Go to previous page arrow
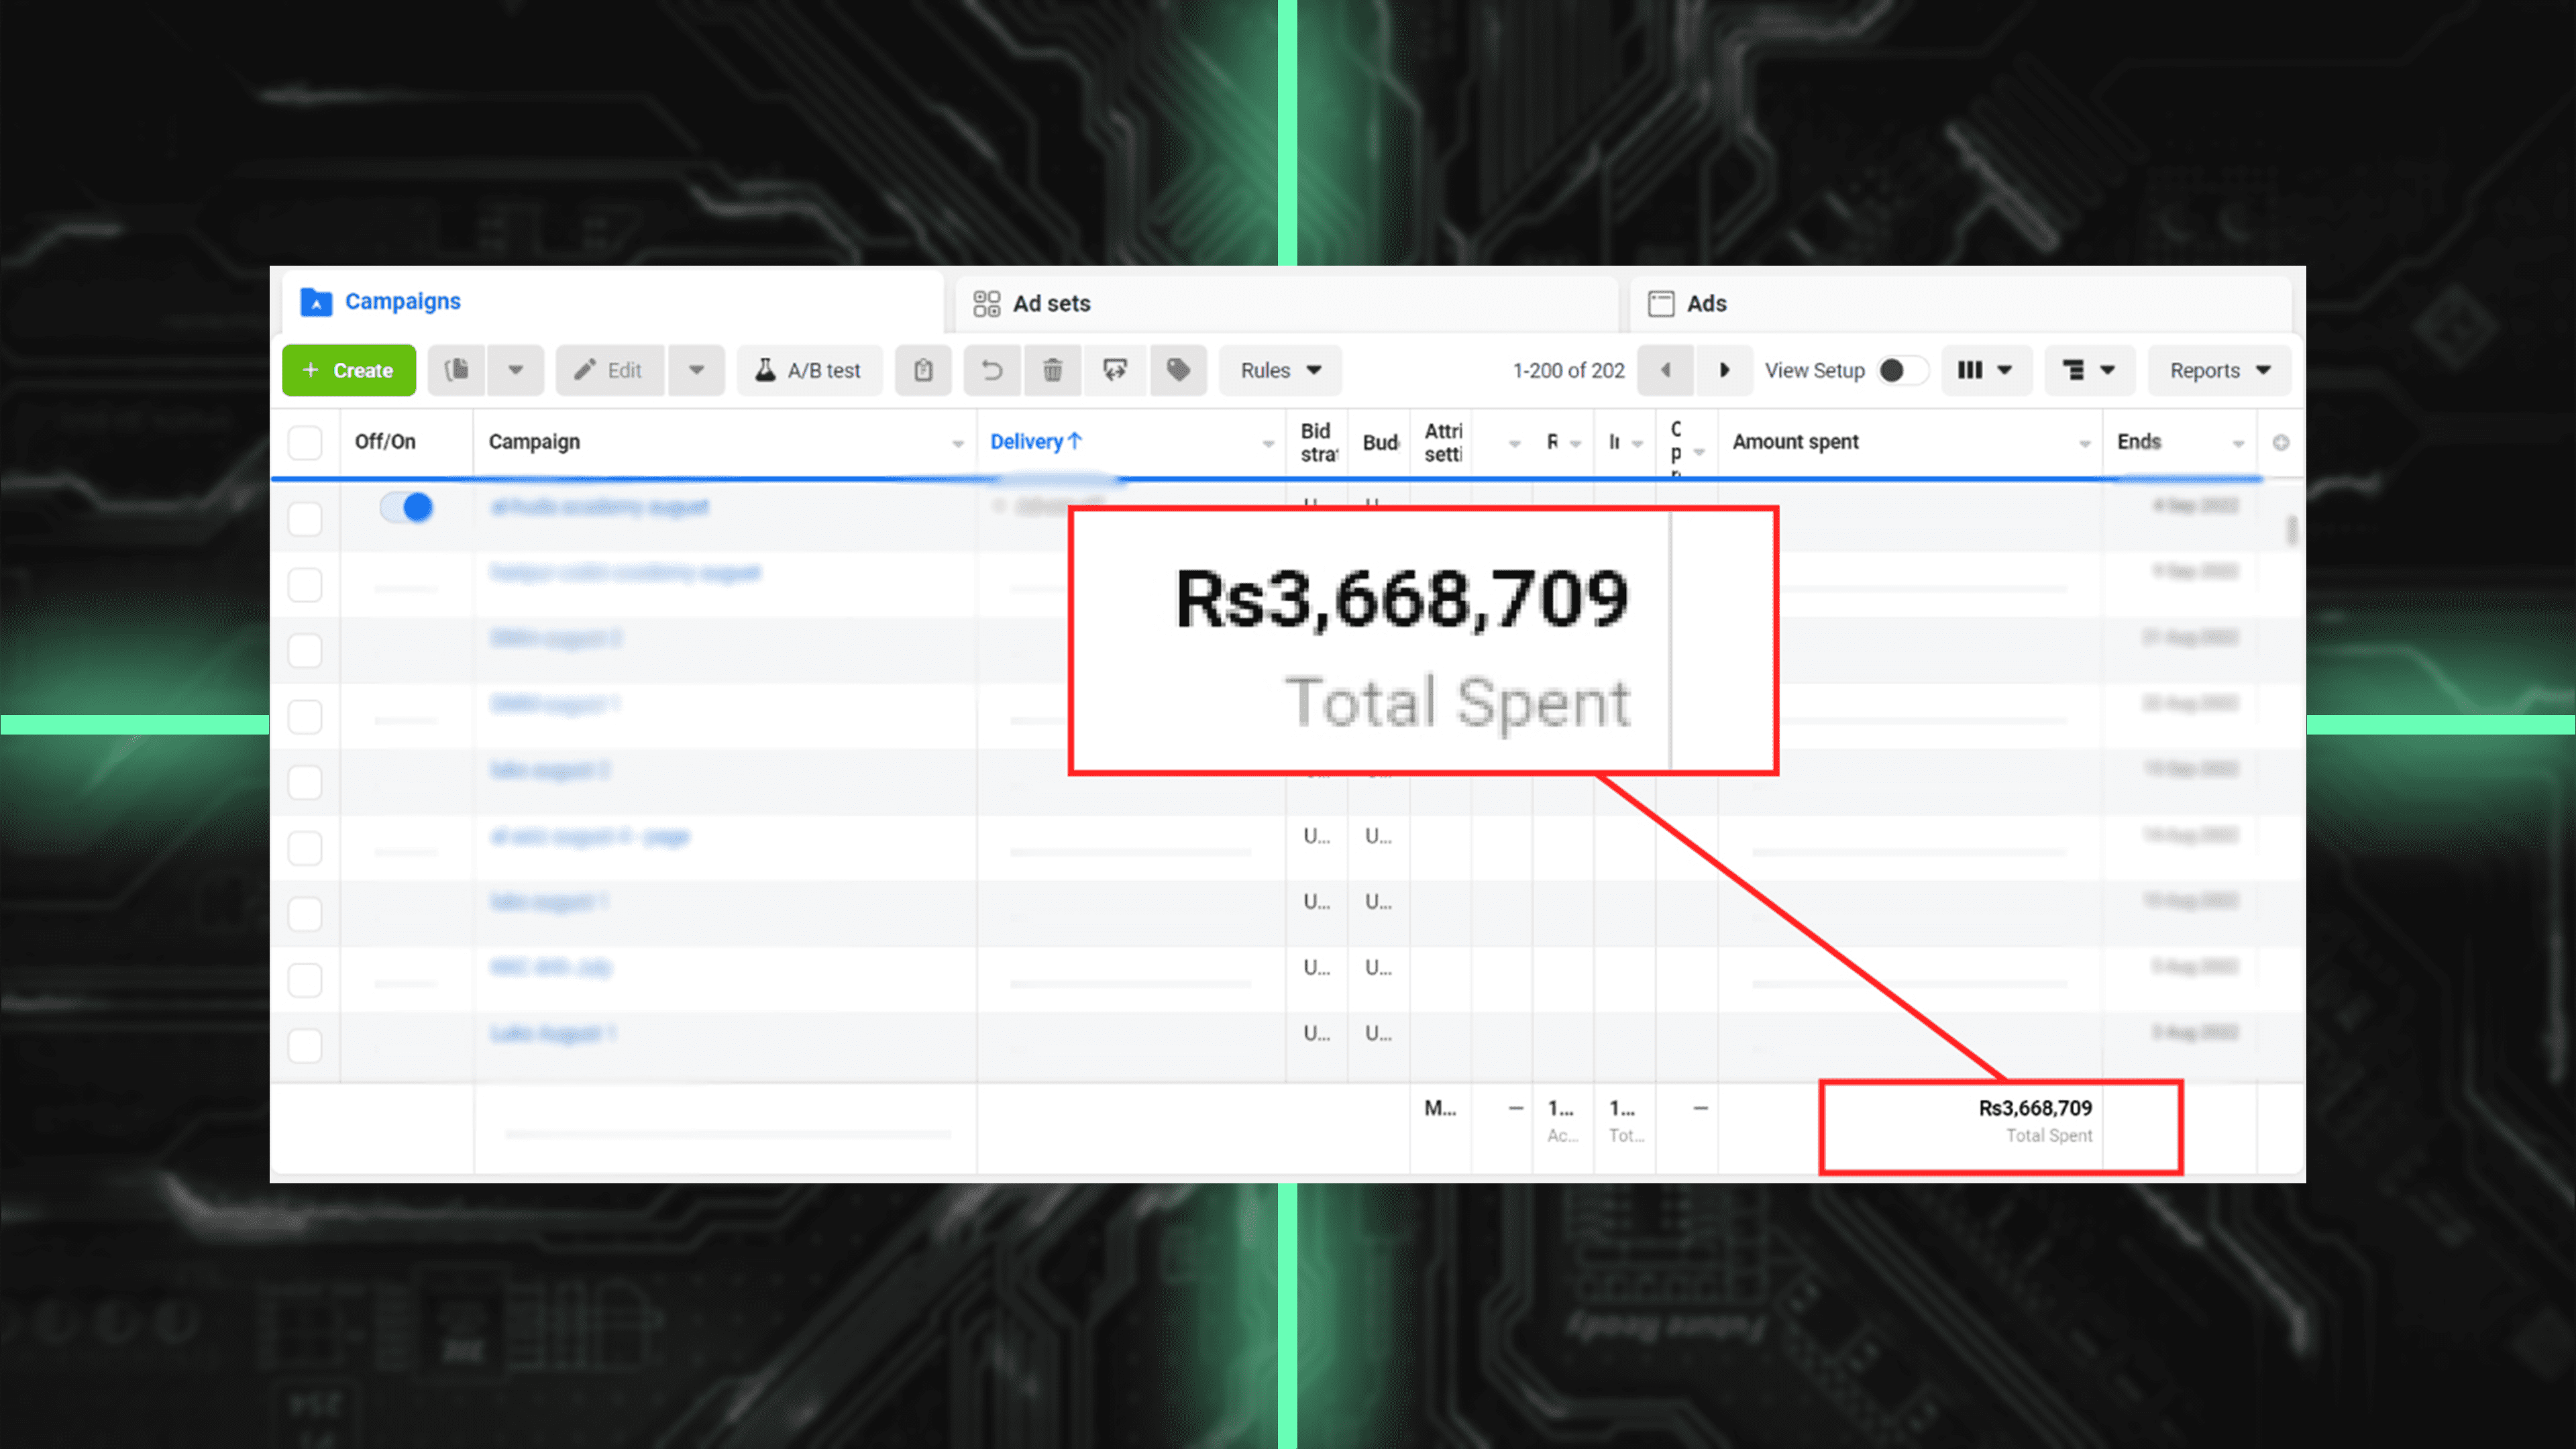This screenshot has height=1449, width=2576. [1665, 370]
